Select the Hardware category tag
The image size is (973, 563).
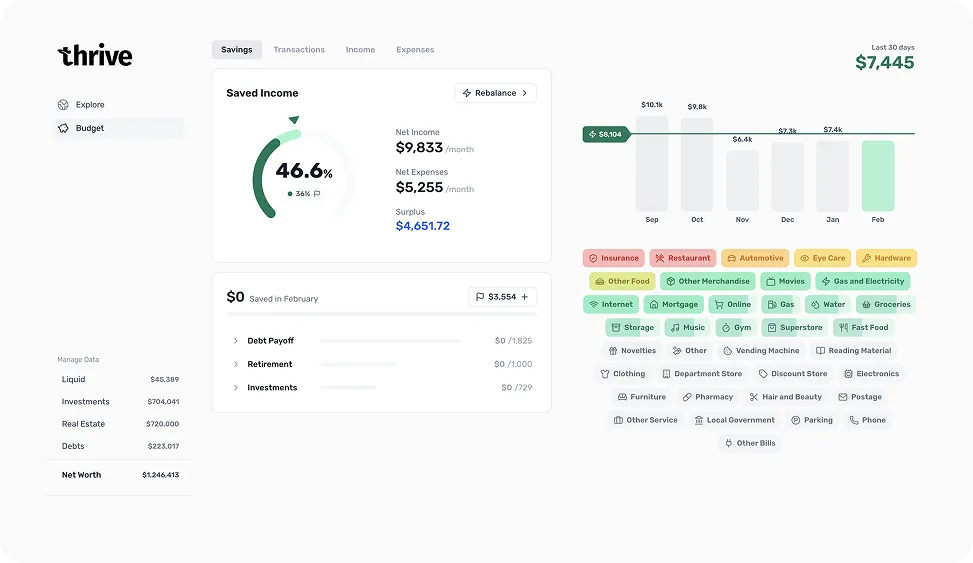[x=886, y=258]
